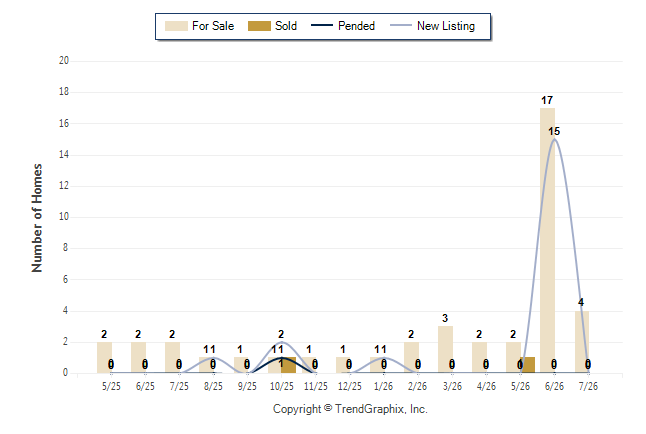Click the For Sale legend color swatch
Image resolution: width=646 pixels, height=434 pixels.
tap(176, 26)
